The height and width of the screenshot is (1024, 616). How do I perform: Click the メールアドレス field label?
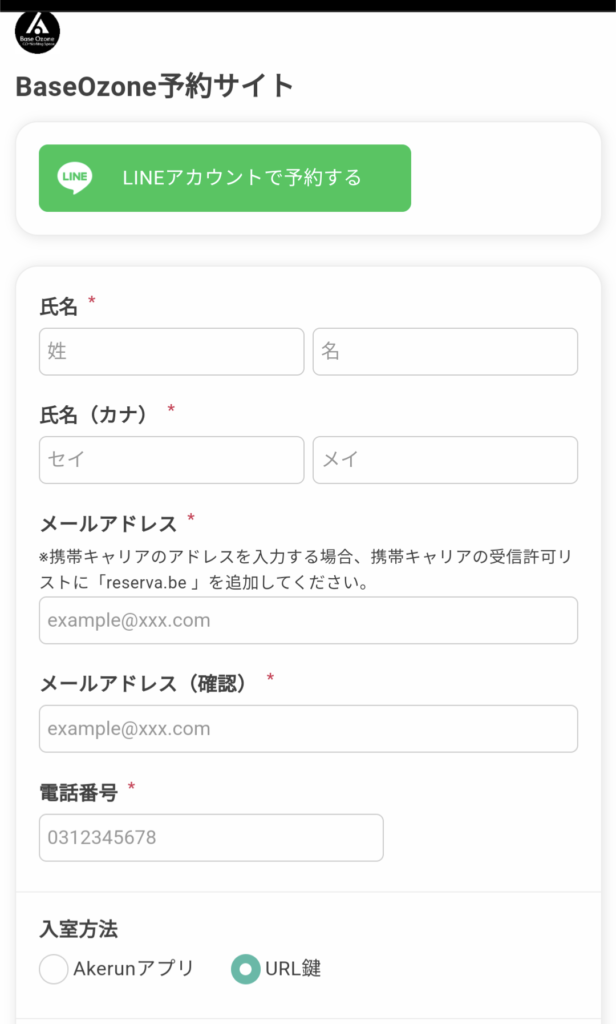[x=108, y=522]
